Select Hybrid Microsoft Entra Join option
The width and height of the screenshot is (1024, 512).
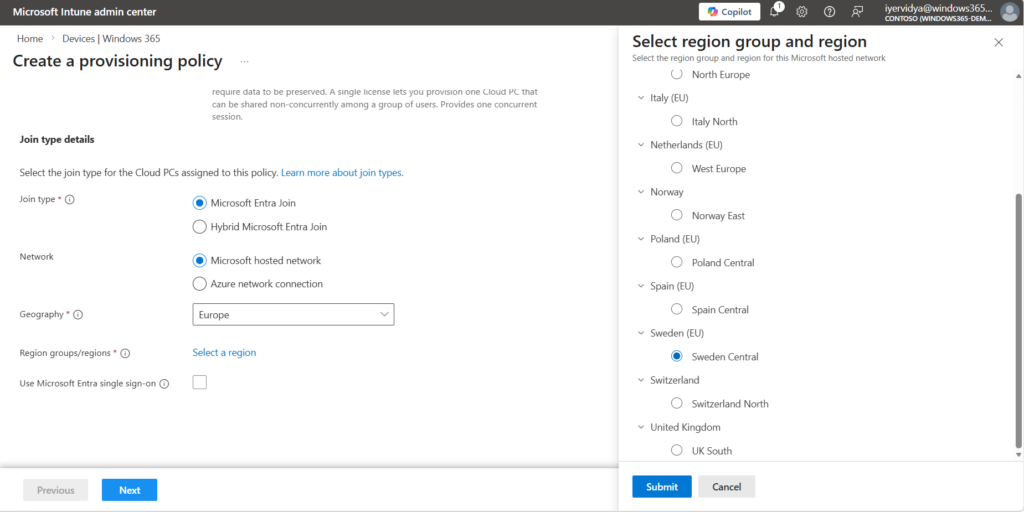click(x=199, y=227)
